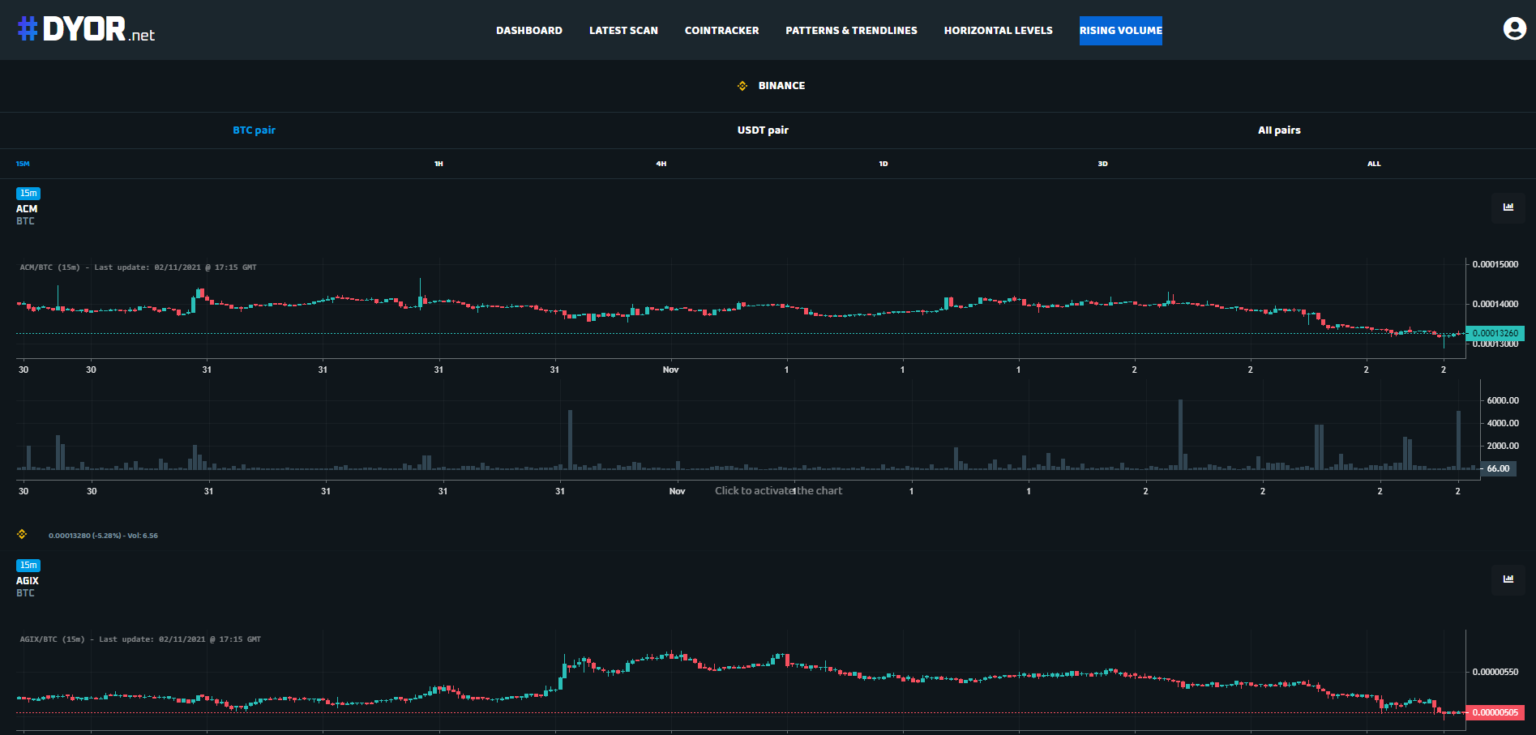1536x735 pixels.
Task: Select the ALL timeframe option
Action: coord(1373,163)
